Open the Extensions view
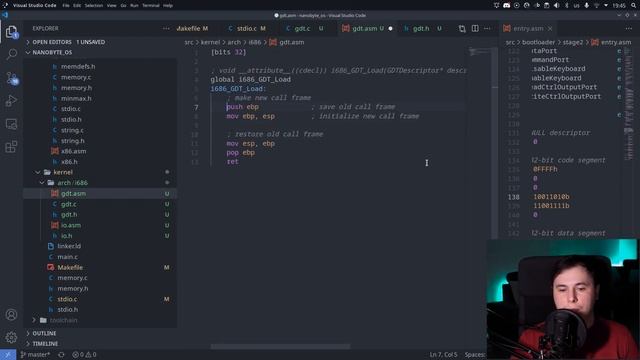640x360 pixels. coord(11,147)
